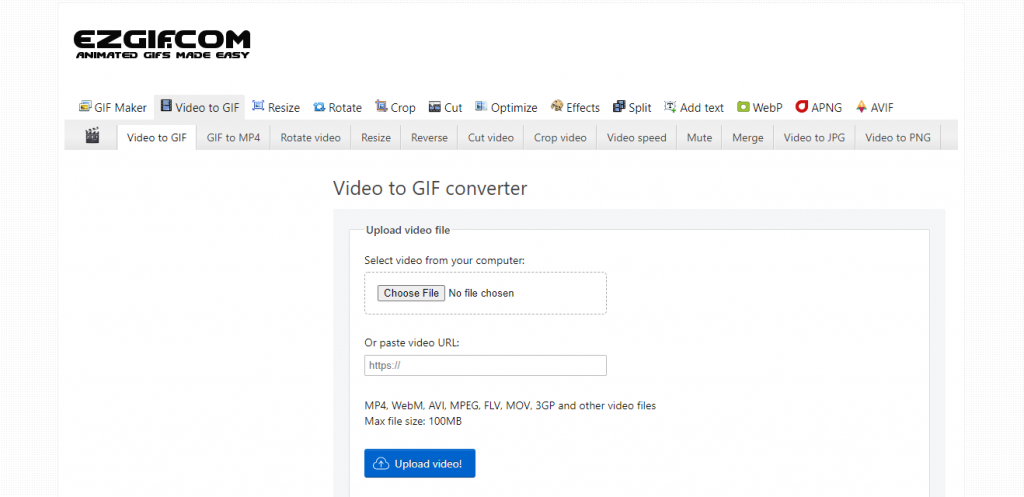The width and height of the screenshot is (1024, 497).
Task: Click the Optimize tool icon
Action: point(481,106)
